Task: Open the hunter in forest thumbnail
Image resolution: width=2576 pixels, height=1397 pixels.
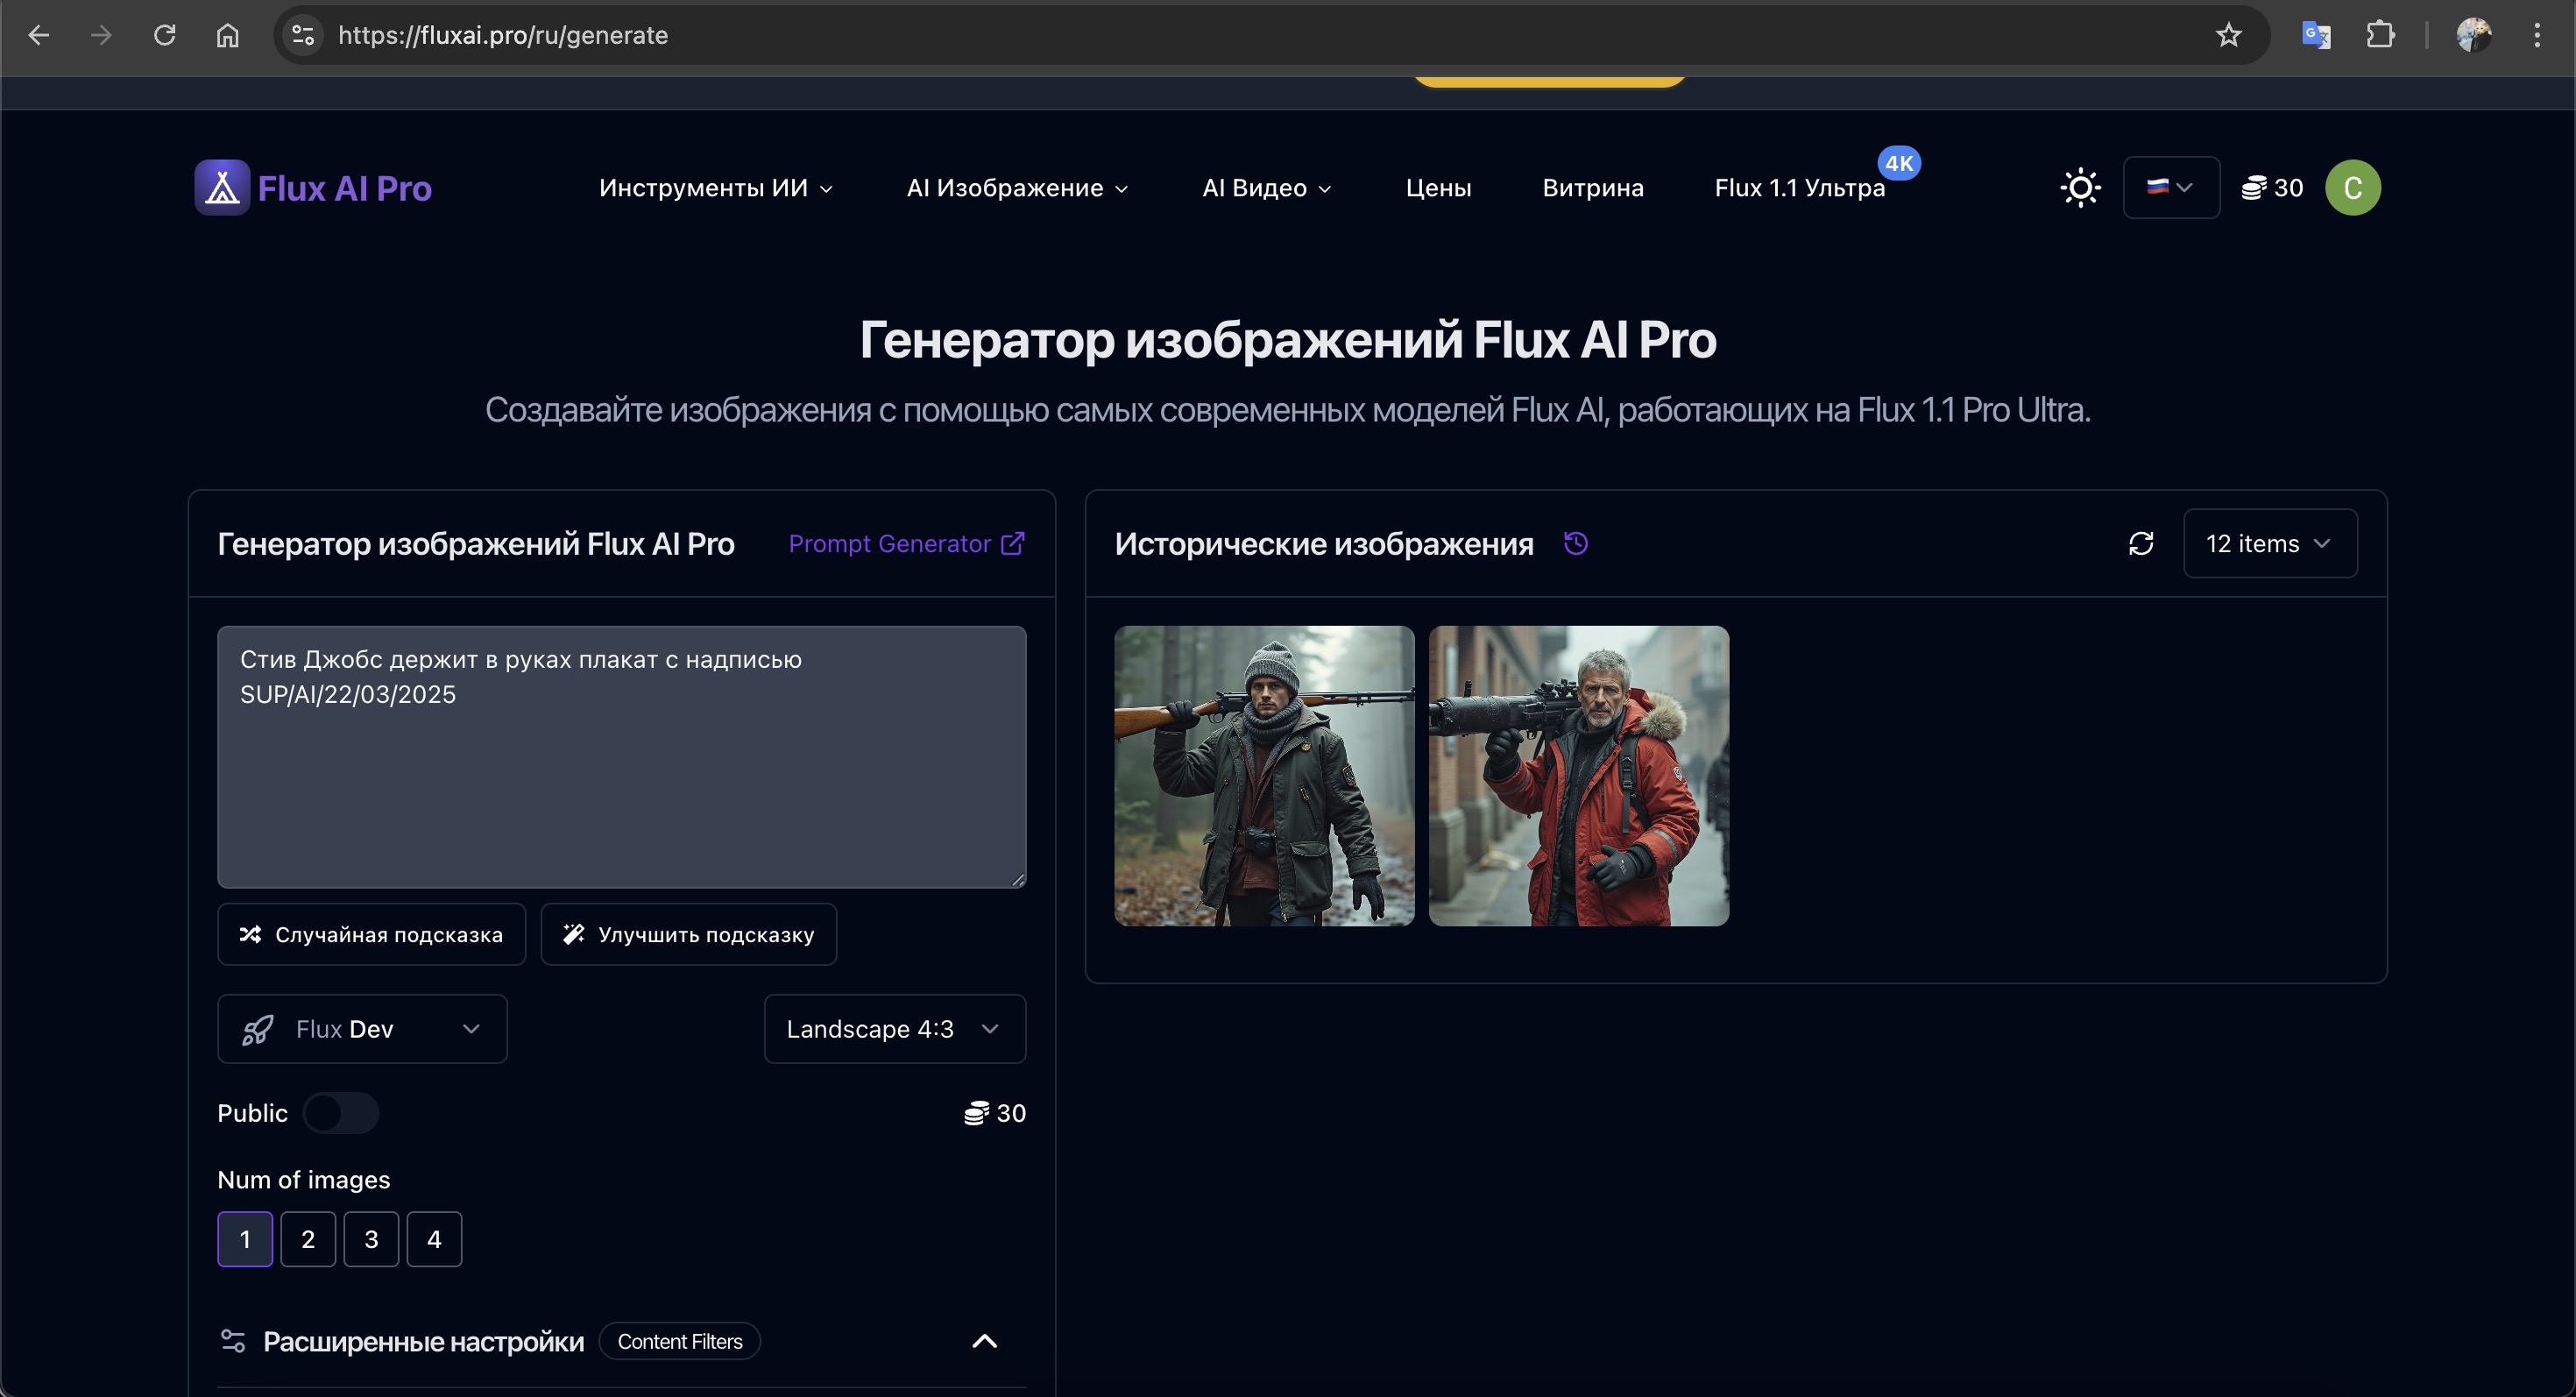Action: (1264, 776)
